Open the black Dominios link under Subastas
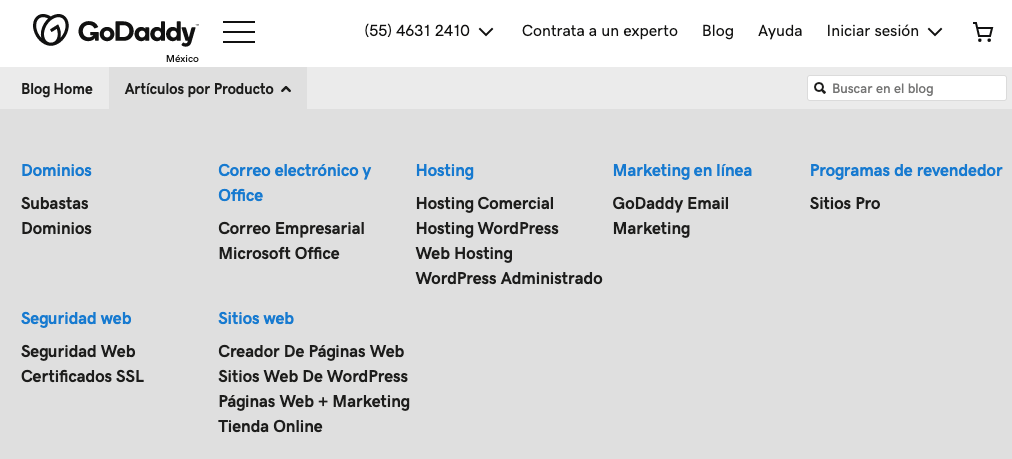 [56, 229]
